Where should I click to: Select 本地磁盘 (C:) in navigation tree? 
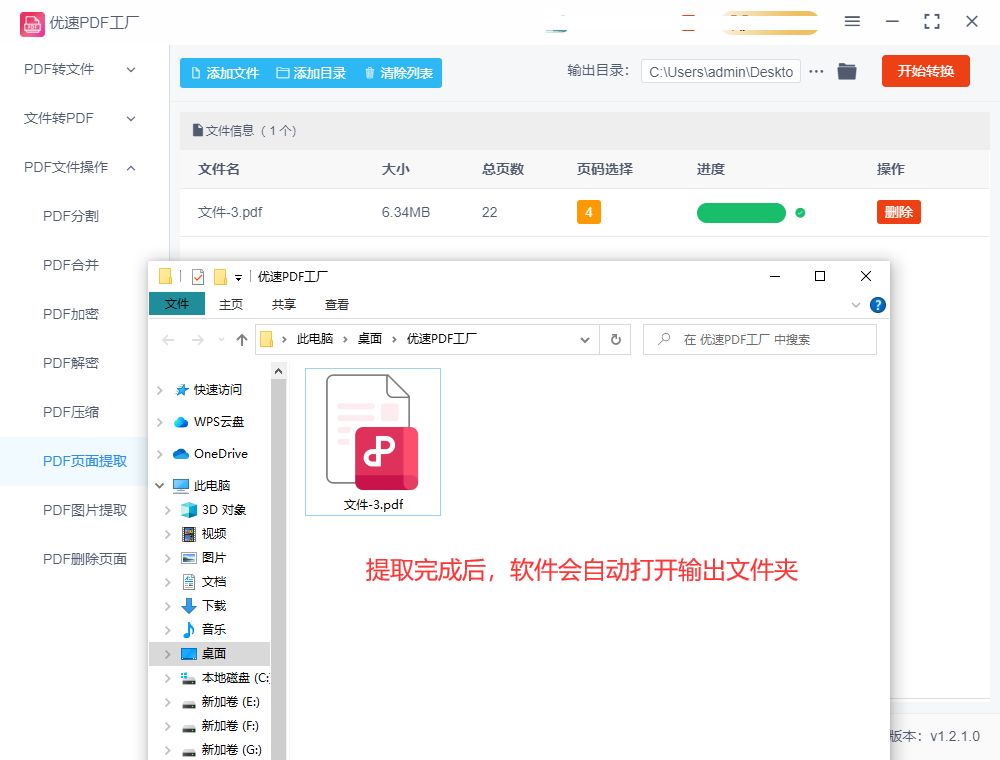click(235, 678)
